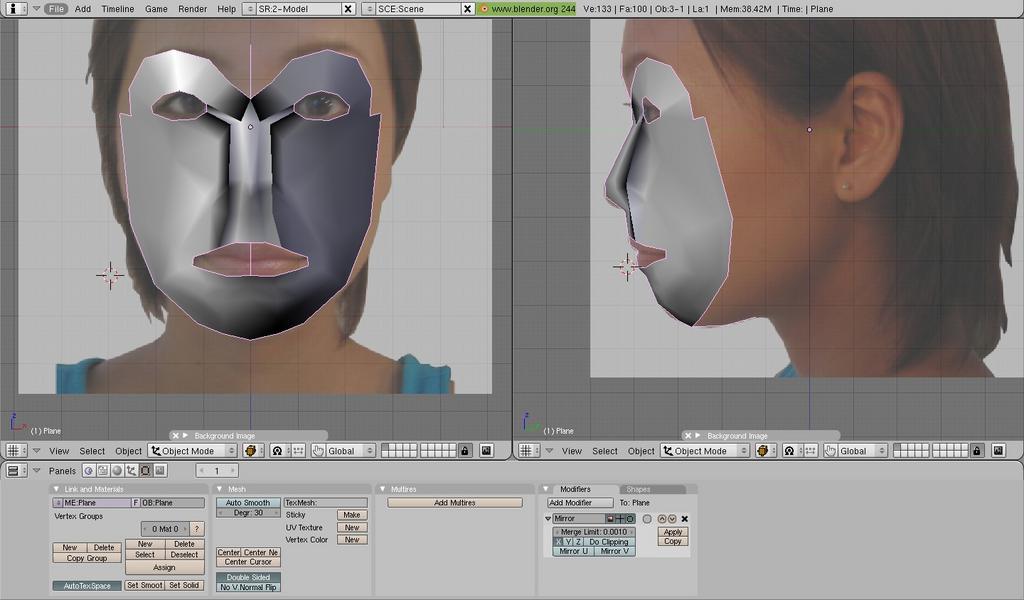The image size is (1024, 600).
Task: Collapse Background Image panel in right viewport
Action: click(697, 435)
